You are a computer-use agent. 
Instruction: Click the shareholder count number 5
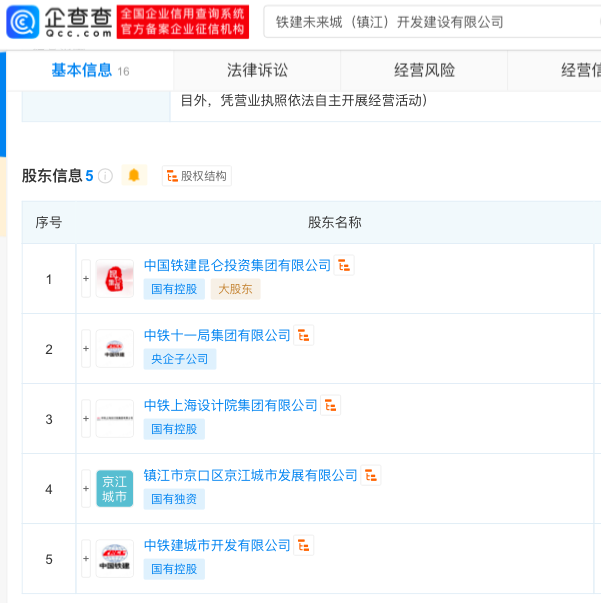(89, 176)
